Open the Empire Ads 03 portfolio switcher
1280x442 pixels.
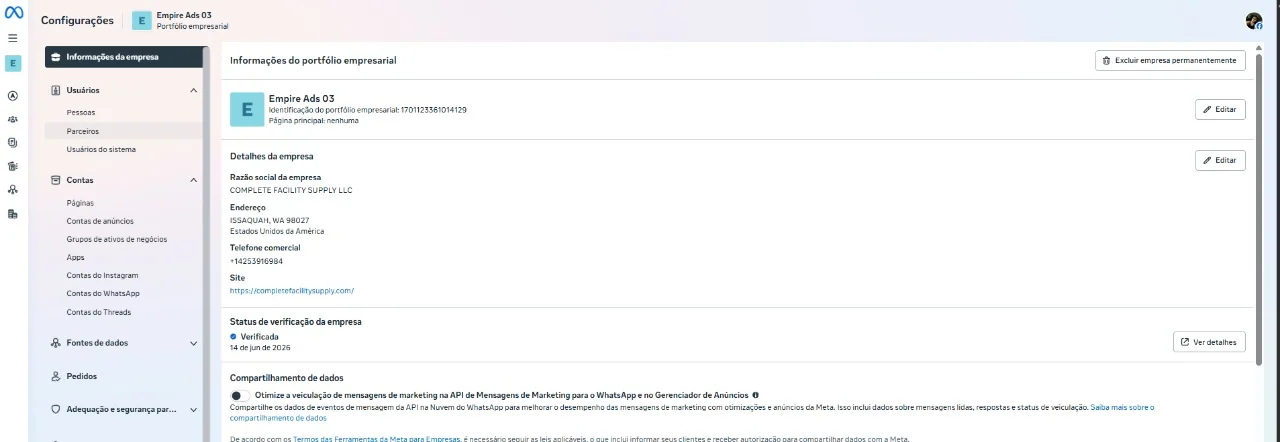point(180,21)
